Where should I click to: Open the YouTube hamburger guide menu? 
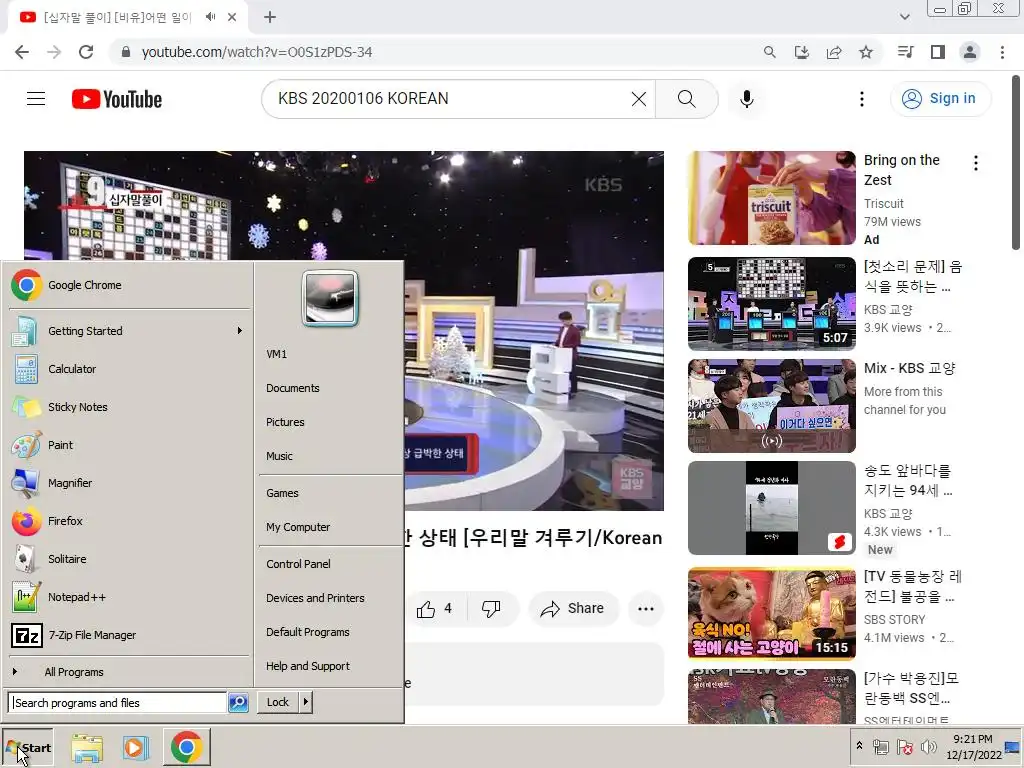[x=36, y=99]
